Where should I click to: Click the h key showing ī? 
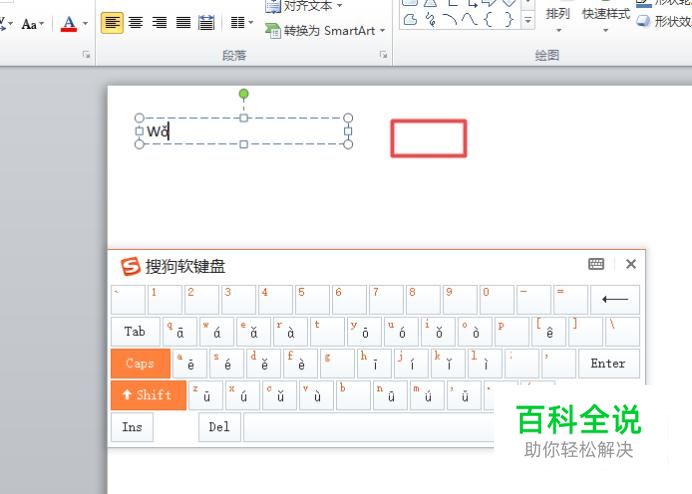(x=374, y=363)
